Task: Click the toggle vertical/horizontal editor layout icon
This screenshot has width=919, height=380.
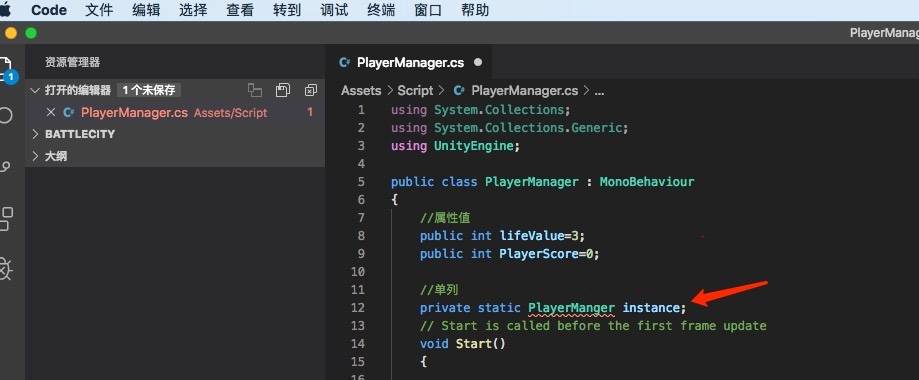Action: pyautogui.click(x=255, y=90)
